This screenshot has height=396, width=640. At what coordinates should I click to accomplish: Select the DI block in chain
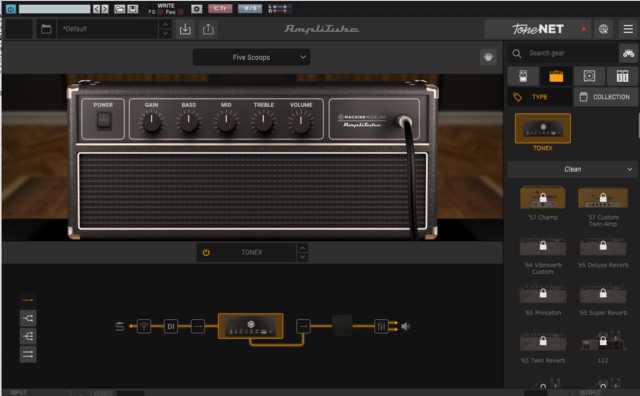pos(171,326)
